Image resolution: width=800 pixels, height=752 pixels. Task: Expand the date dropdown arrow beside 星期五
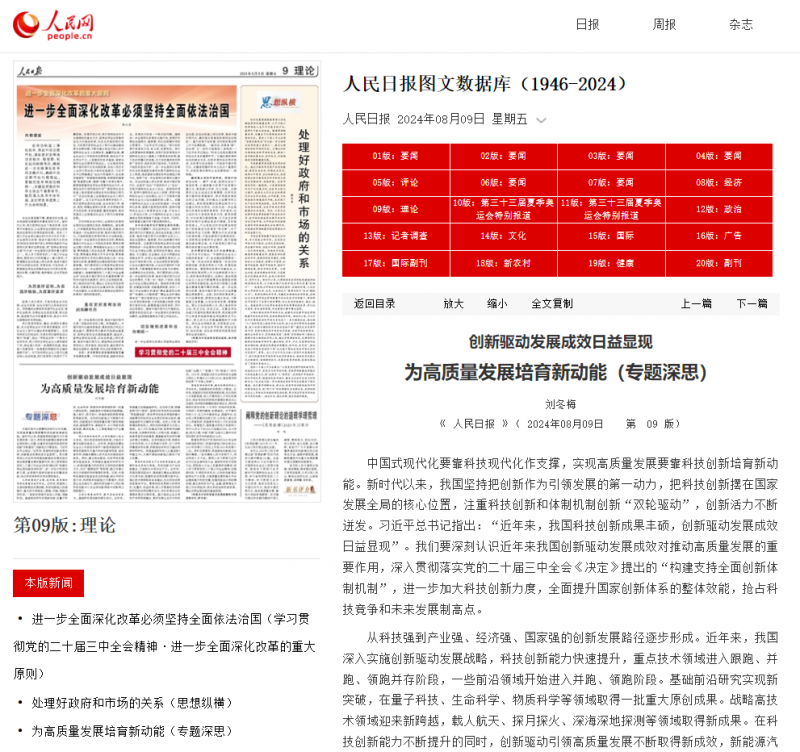541,120
